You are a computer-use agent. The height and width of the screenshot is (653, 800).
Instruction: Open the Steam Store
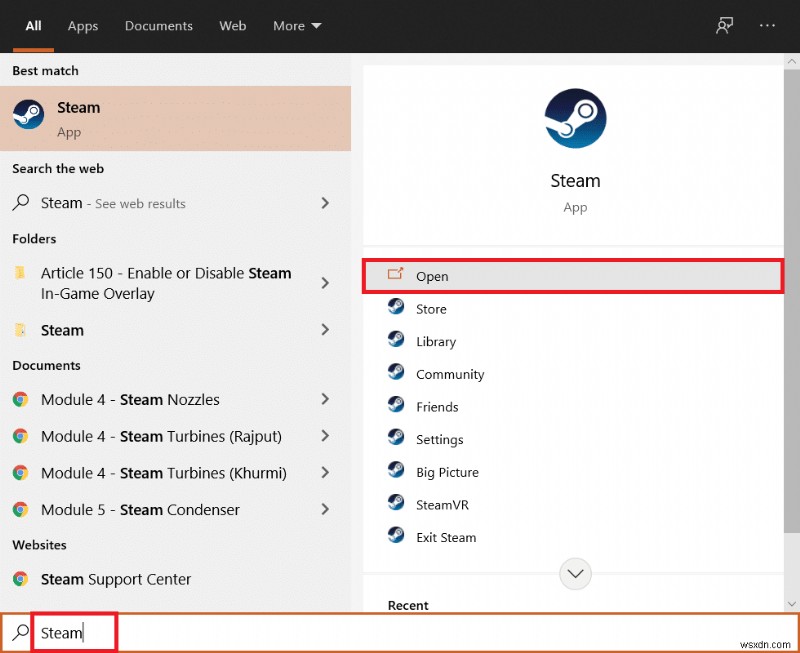tap(429, 309)
